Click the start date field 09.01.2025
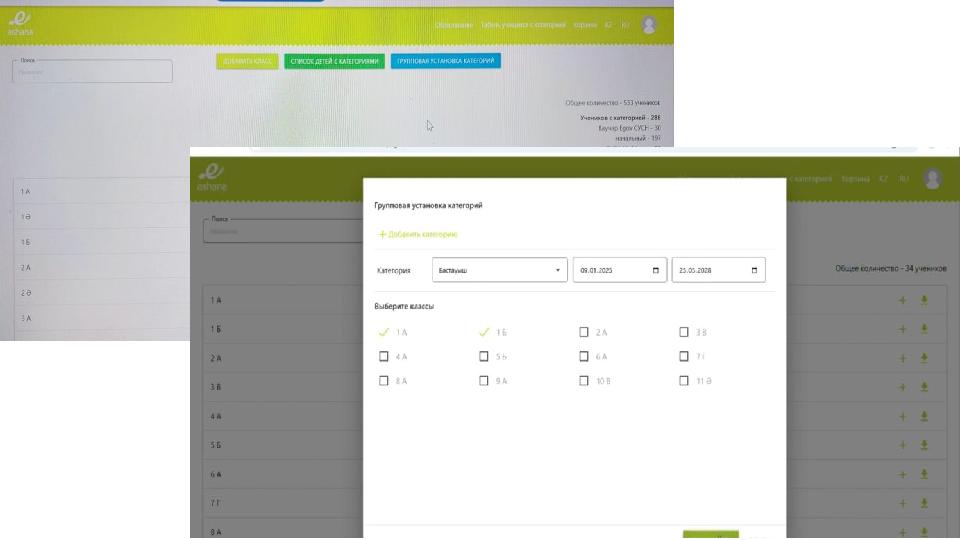960x540 pixels. (x=620, y=270)
